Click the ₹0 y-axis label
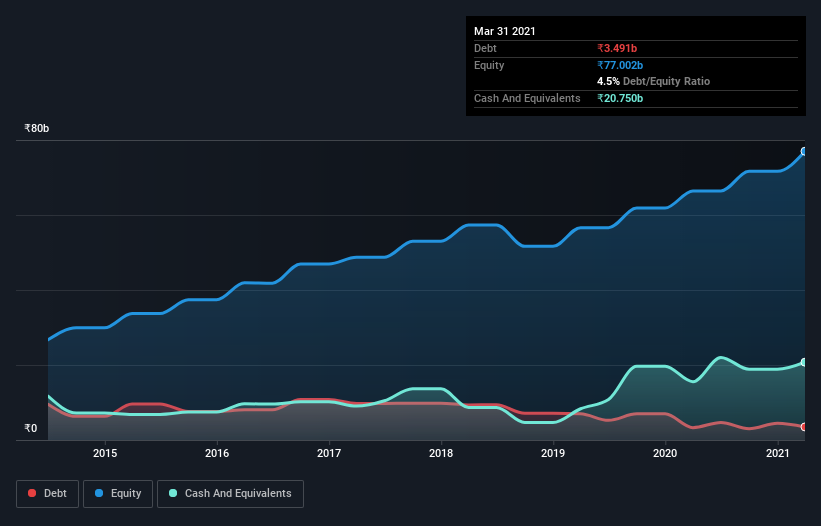The height and width of the screenshot is (526, 821). click(31, 428)
